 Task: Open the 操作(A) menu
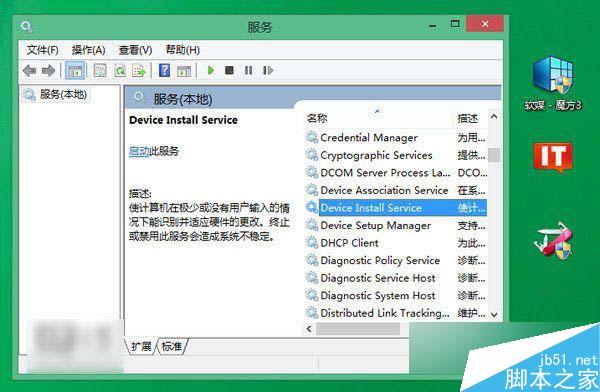(88, 50)
